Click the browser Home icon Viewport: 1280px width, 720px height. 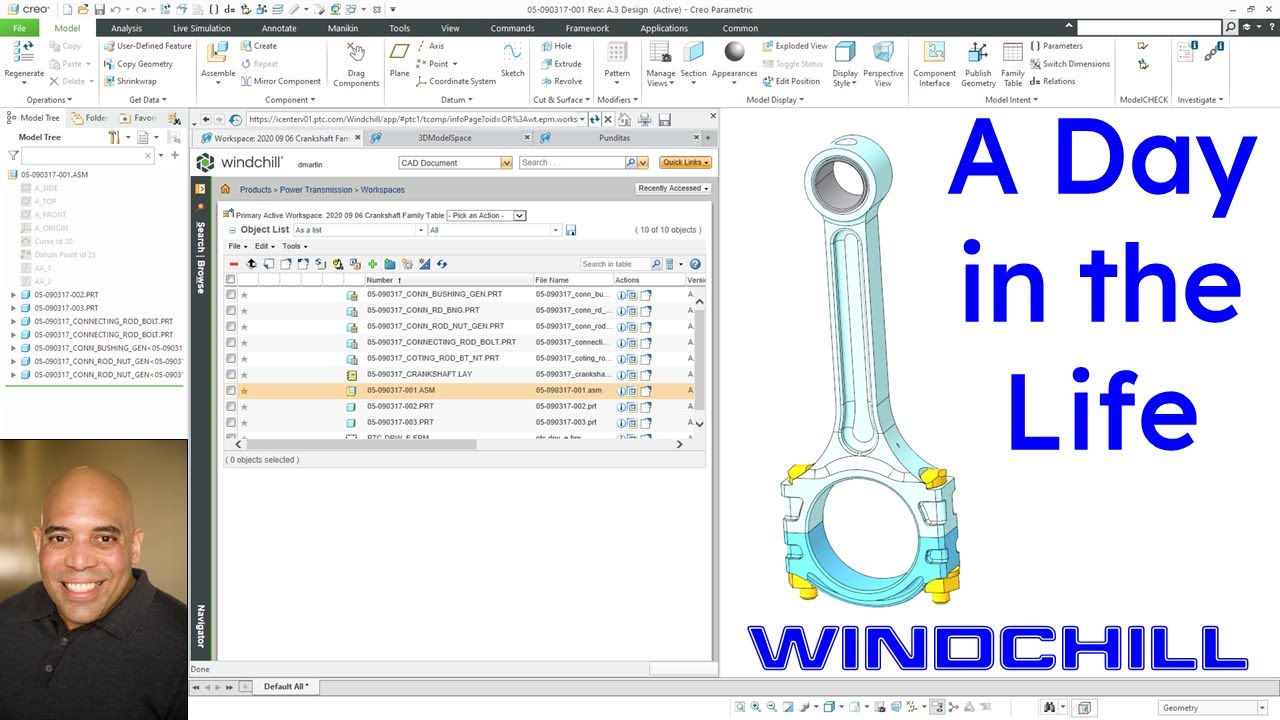coord(626,119)
